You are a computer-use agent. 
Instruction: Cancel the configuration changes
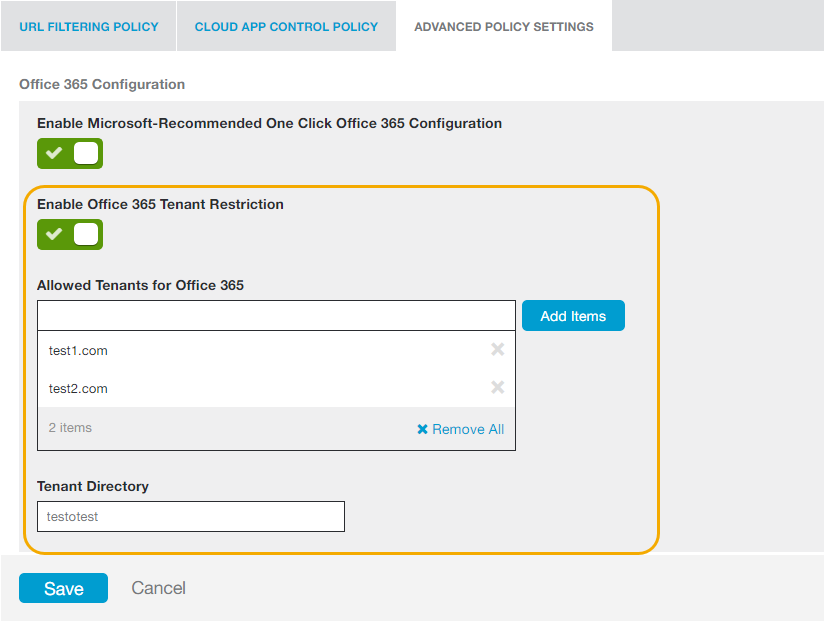tap(158, 588)
